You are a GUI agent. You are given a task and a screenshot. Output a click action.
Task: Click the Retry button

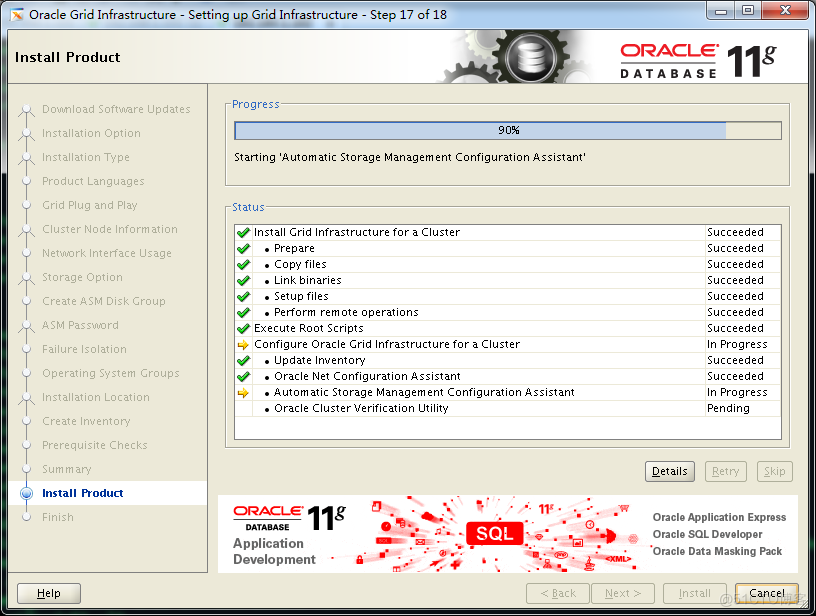(x=725, y=471)
